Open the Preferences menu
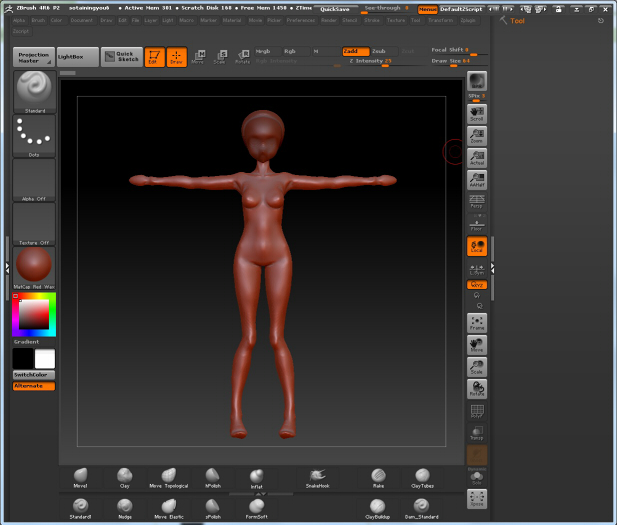The width and height of the screenshot is (617, 525). coord(300,20)
